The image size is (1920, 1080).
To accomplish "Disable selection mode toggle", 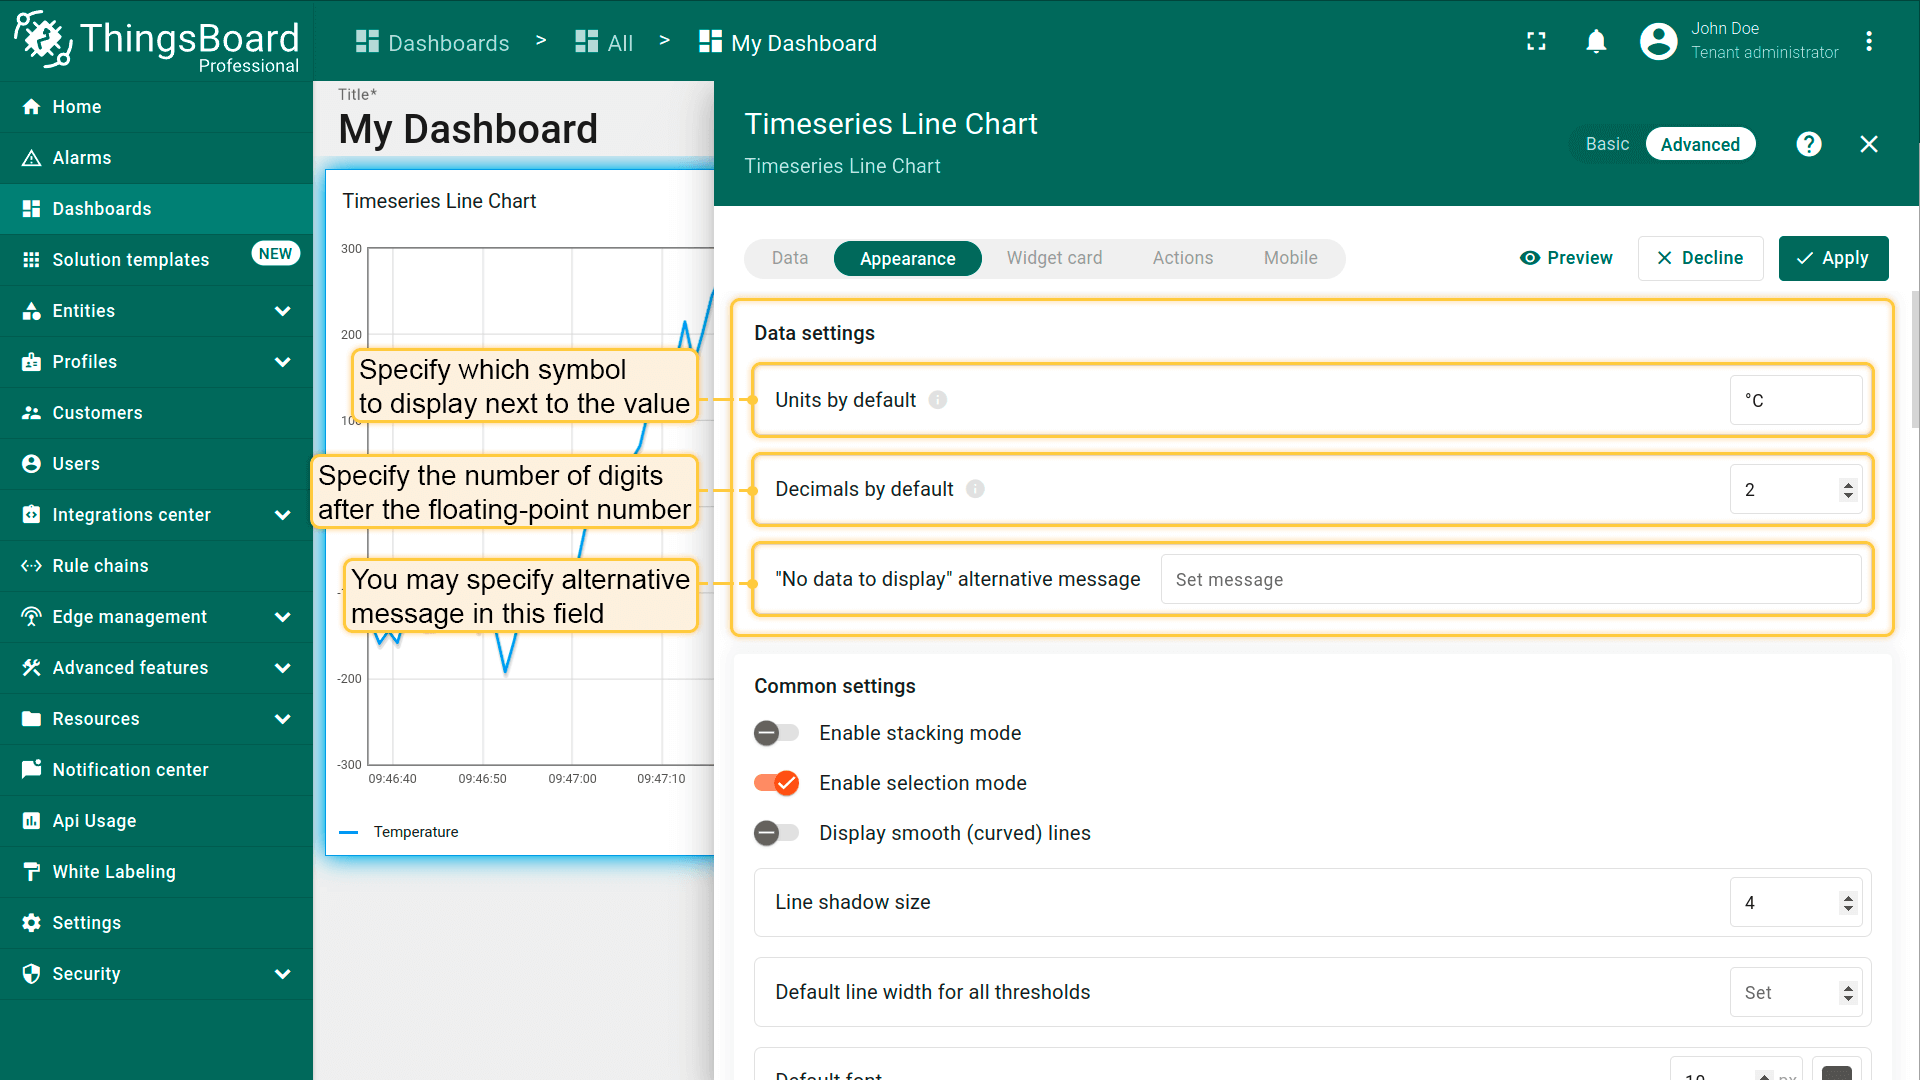I will 776,783.
